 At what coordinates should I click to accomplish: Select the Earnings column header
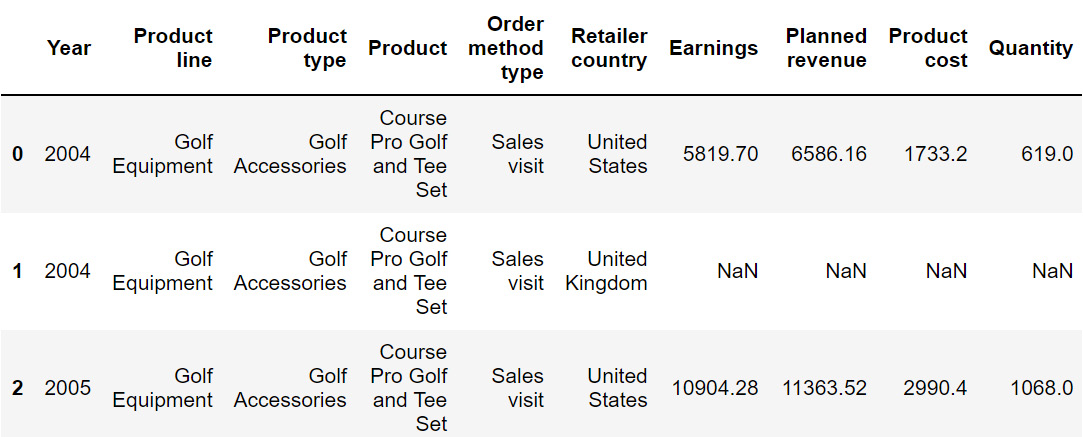point(713,48)
